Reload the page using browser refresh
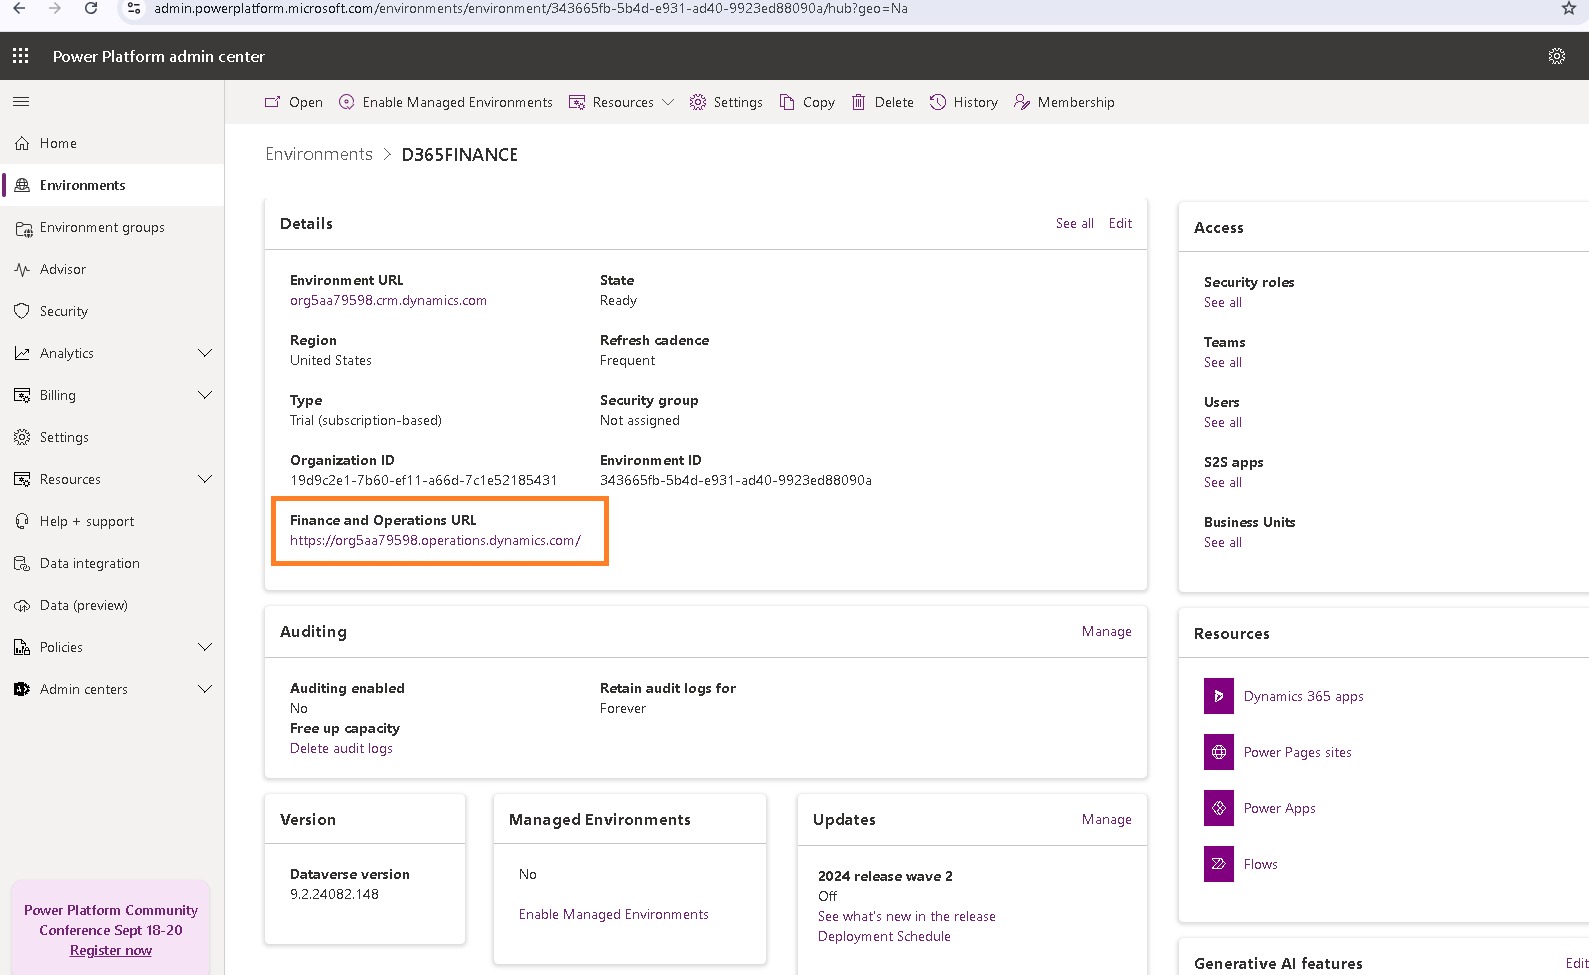This screenshot has width=1589, height=975. pyautogui.click(x=91, y=8)
